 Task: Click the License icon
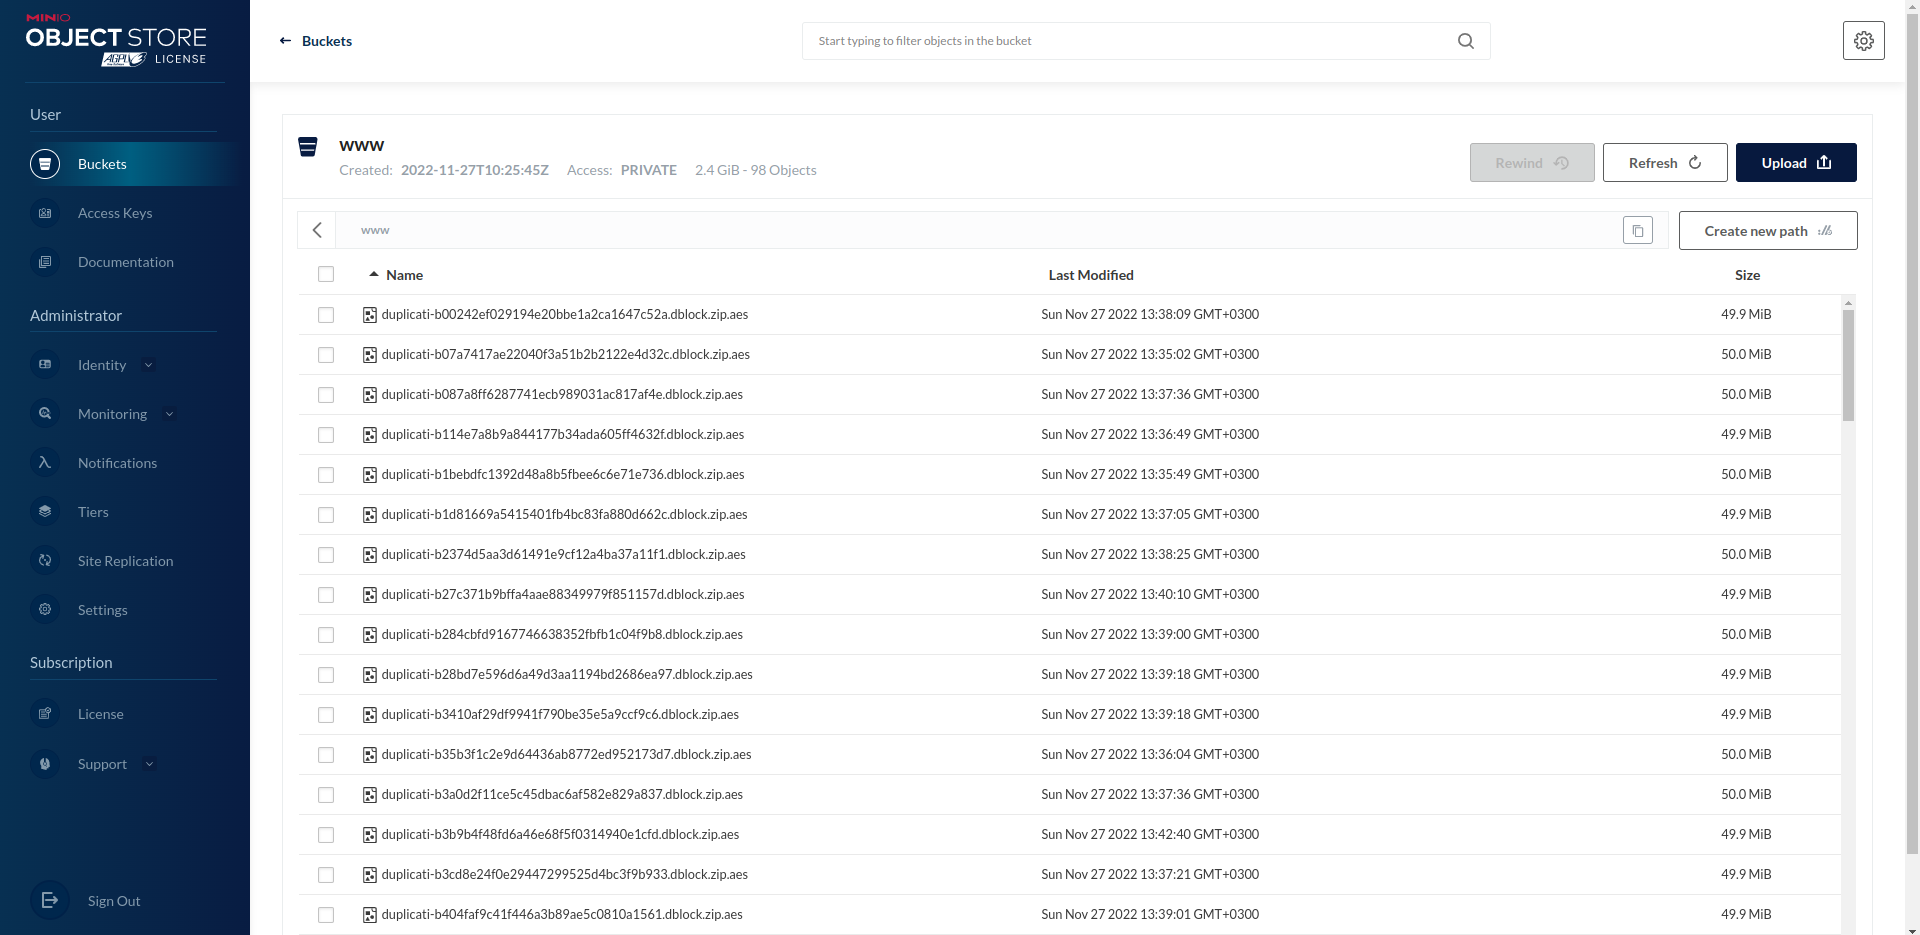tap(45, 714)
